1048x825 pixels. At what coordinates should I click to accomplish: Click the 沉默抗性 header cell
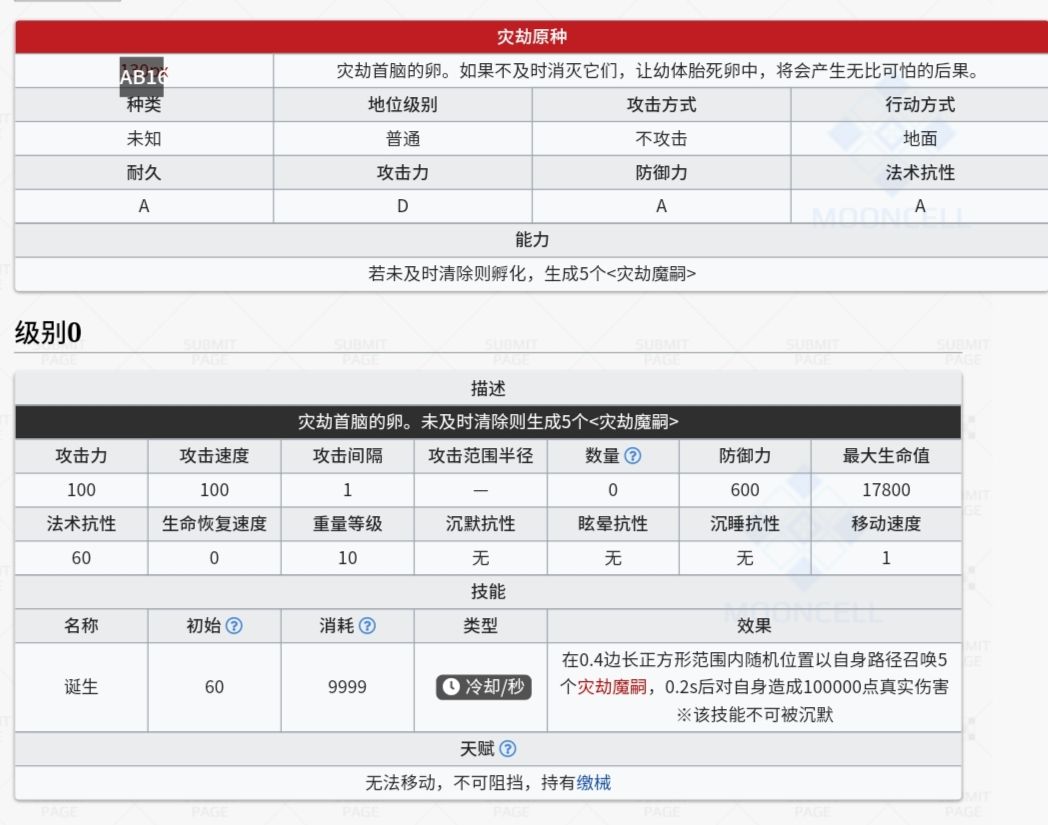click(480, 523)
